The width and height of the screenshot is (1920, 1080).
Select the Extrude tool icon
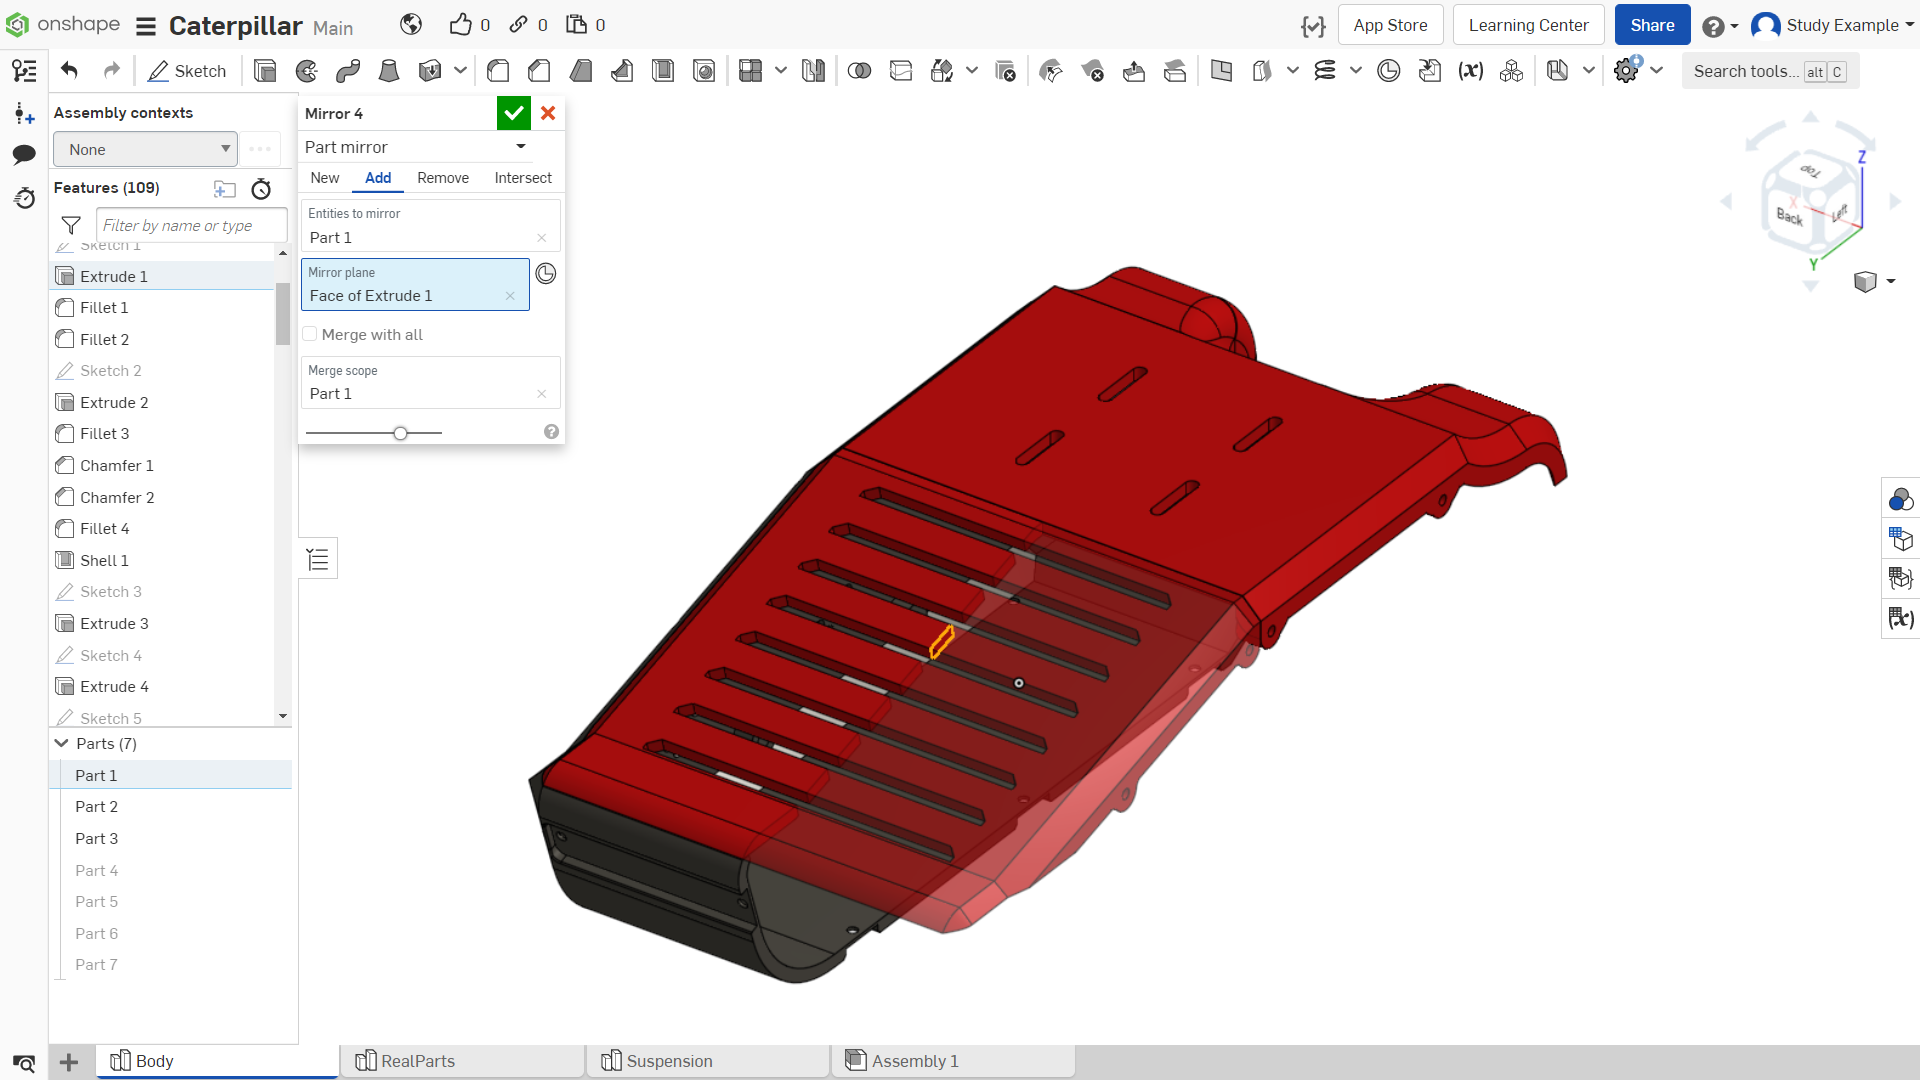[265, 71]
